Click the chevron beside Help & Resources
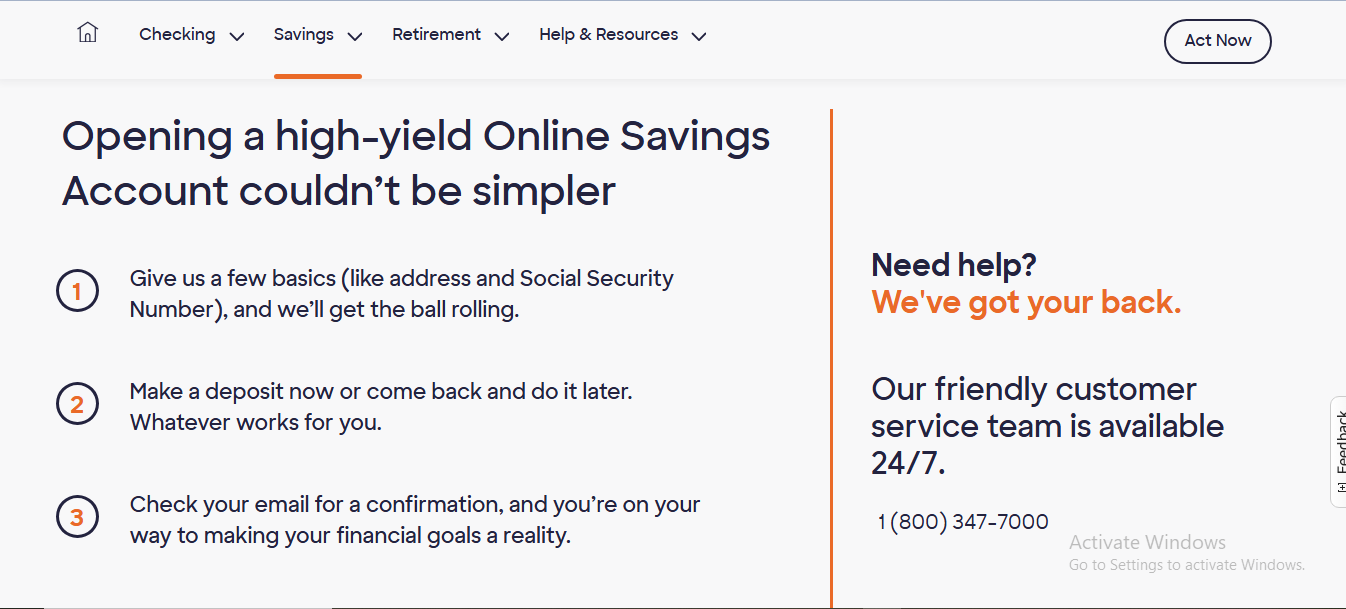This screenshot has height=609, width=1346. [x=697, y=35]
